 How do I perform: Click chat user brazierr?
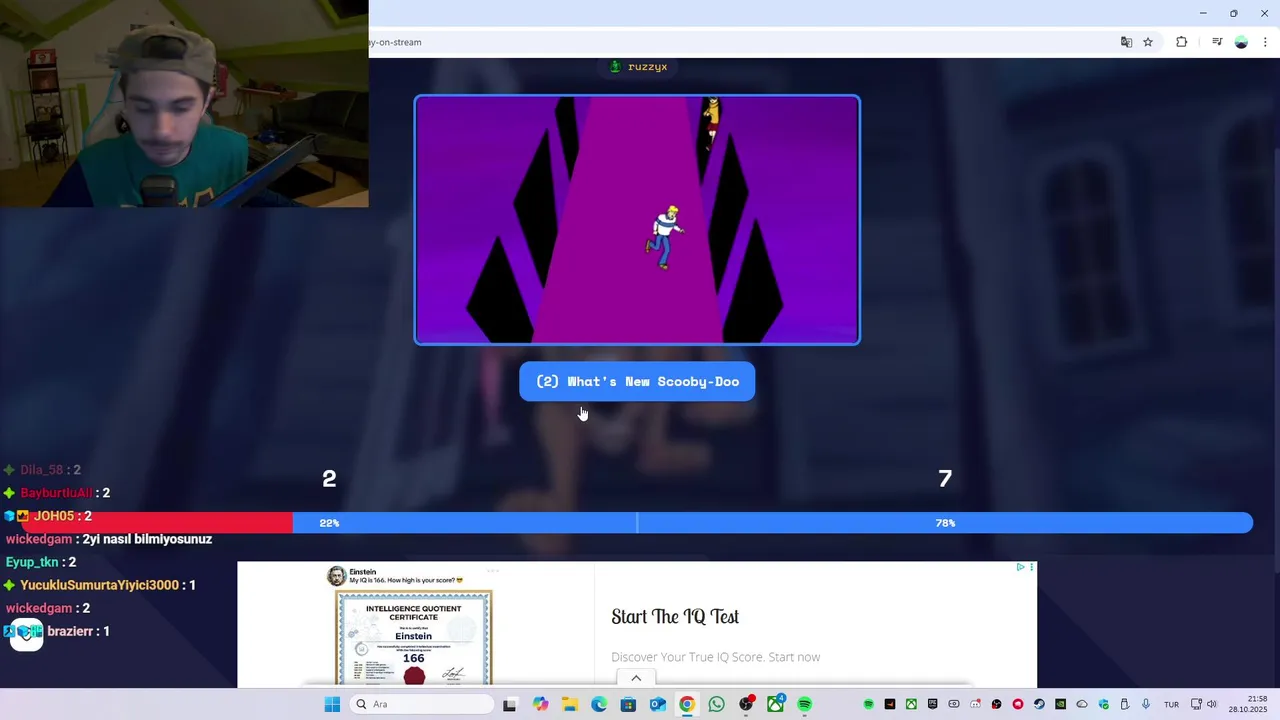(70, 631)
